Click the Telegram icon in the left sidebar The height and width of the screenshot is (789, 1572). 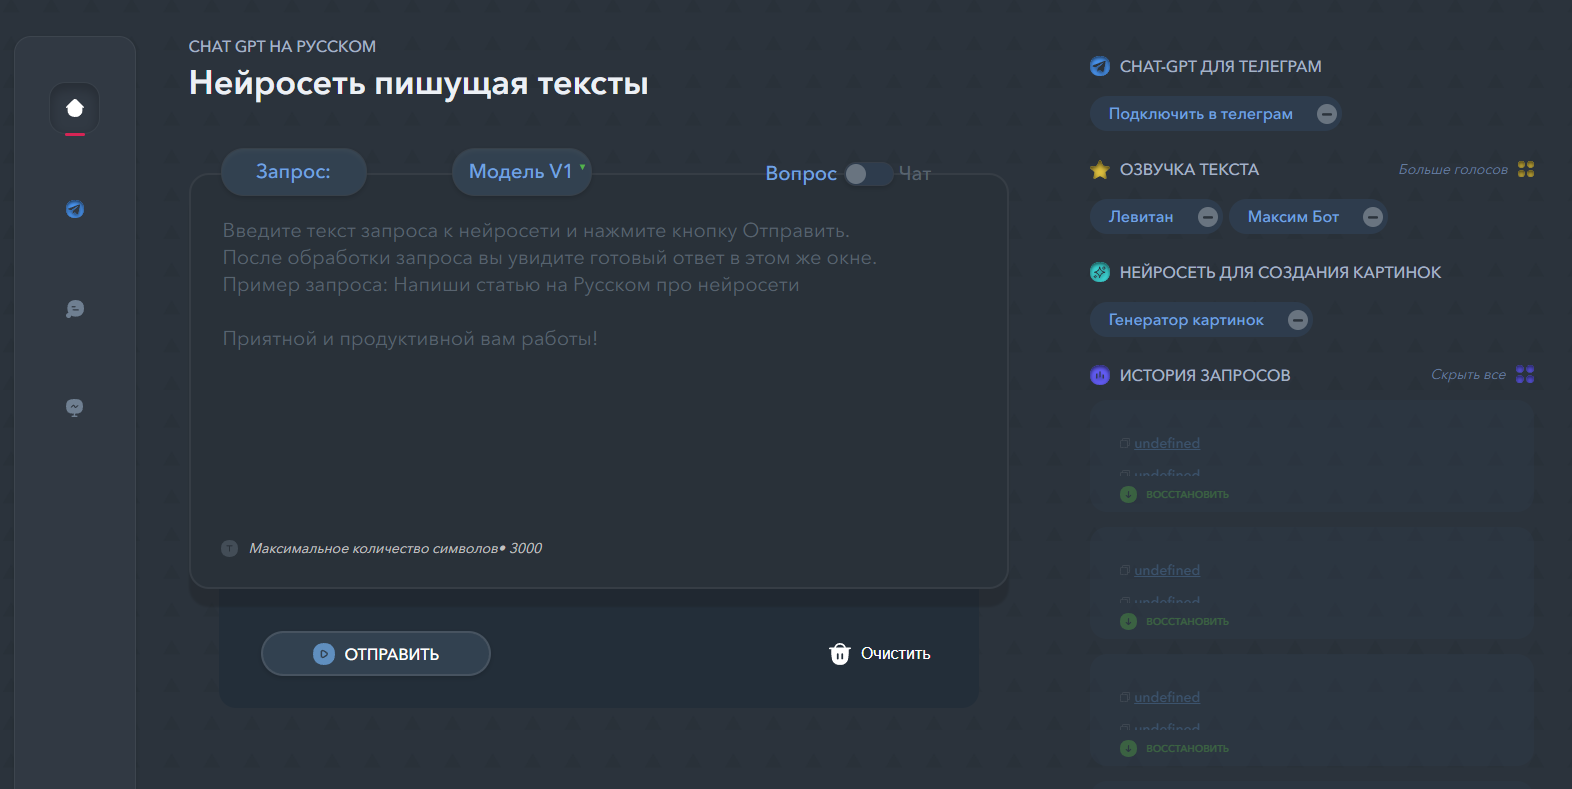(x=75, y=209)
